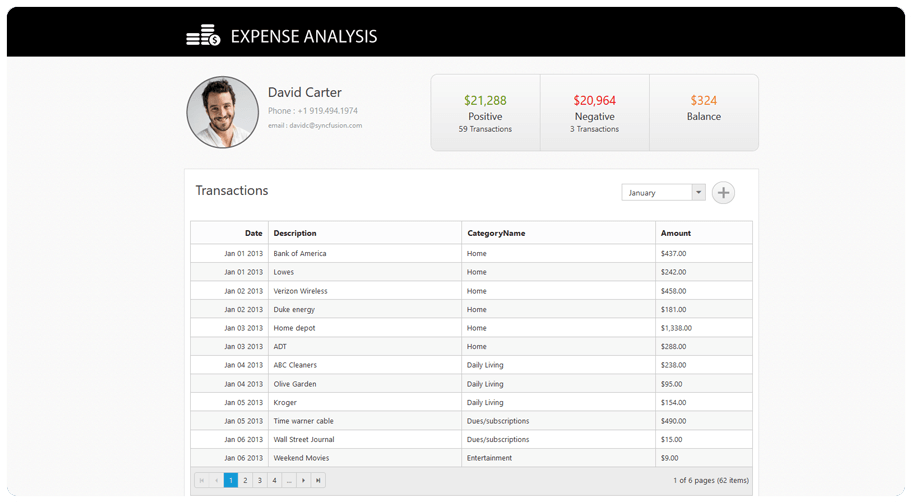Go to first page in pager
The width and height of the screenshot is (912, 504).
(x=202, y=481)
